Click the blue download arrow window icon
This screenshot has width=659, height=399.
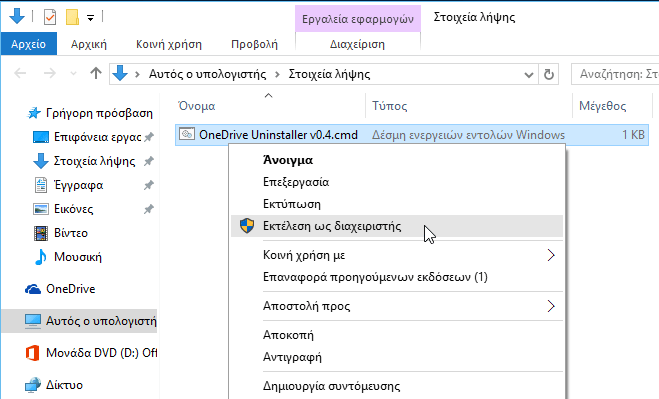17,16
